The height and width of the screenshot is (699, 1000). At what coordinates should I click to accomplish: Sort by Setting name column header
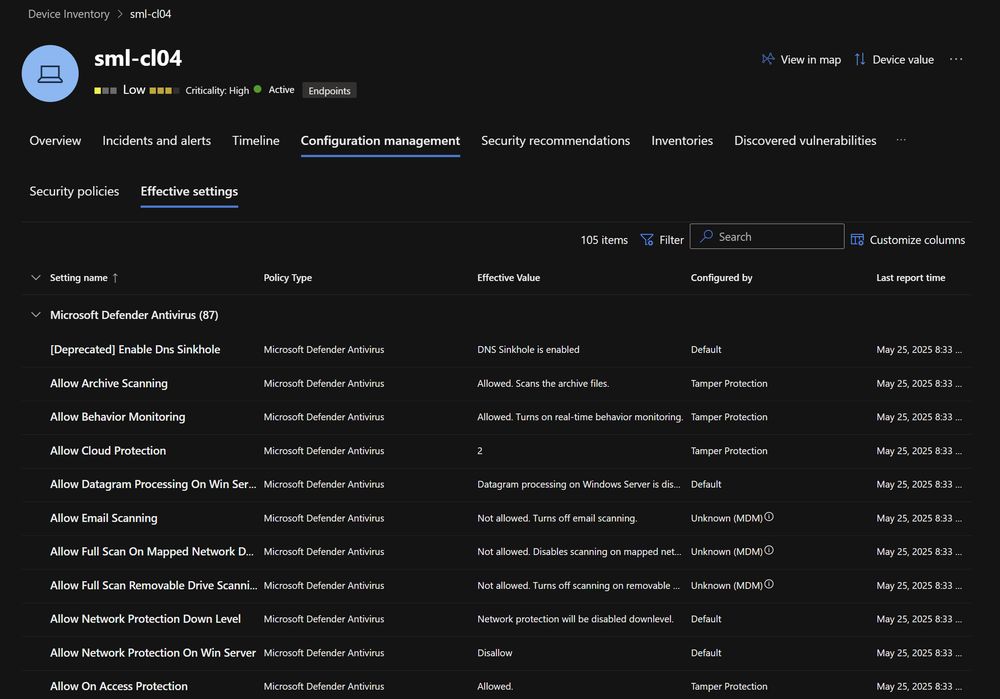[x=78, y=277]
